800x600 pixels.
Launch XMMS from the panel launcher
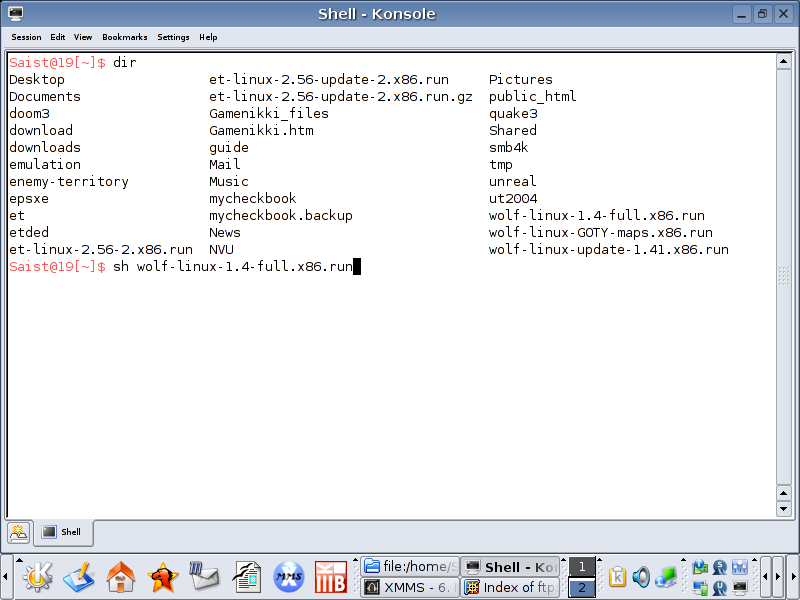(289, 577)
